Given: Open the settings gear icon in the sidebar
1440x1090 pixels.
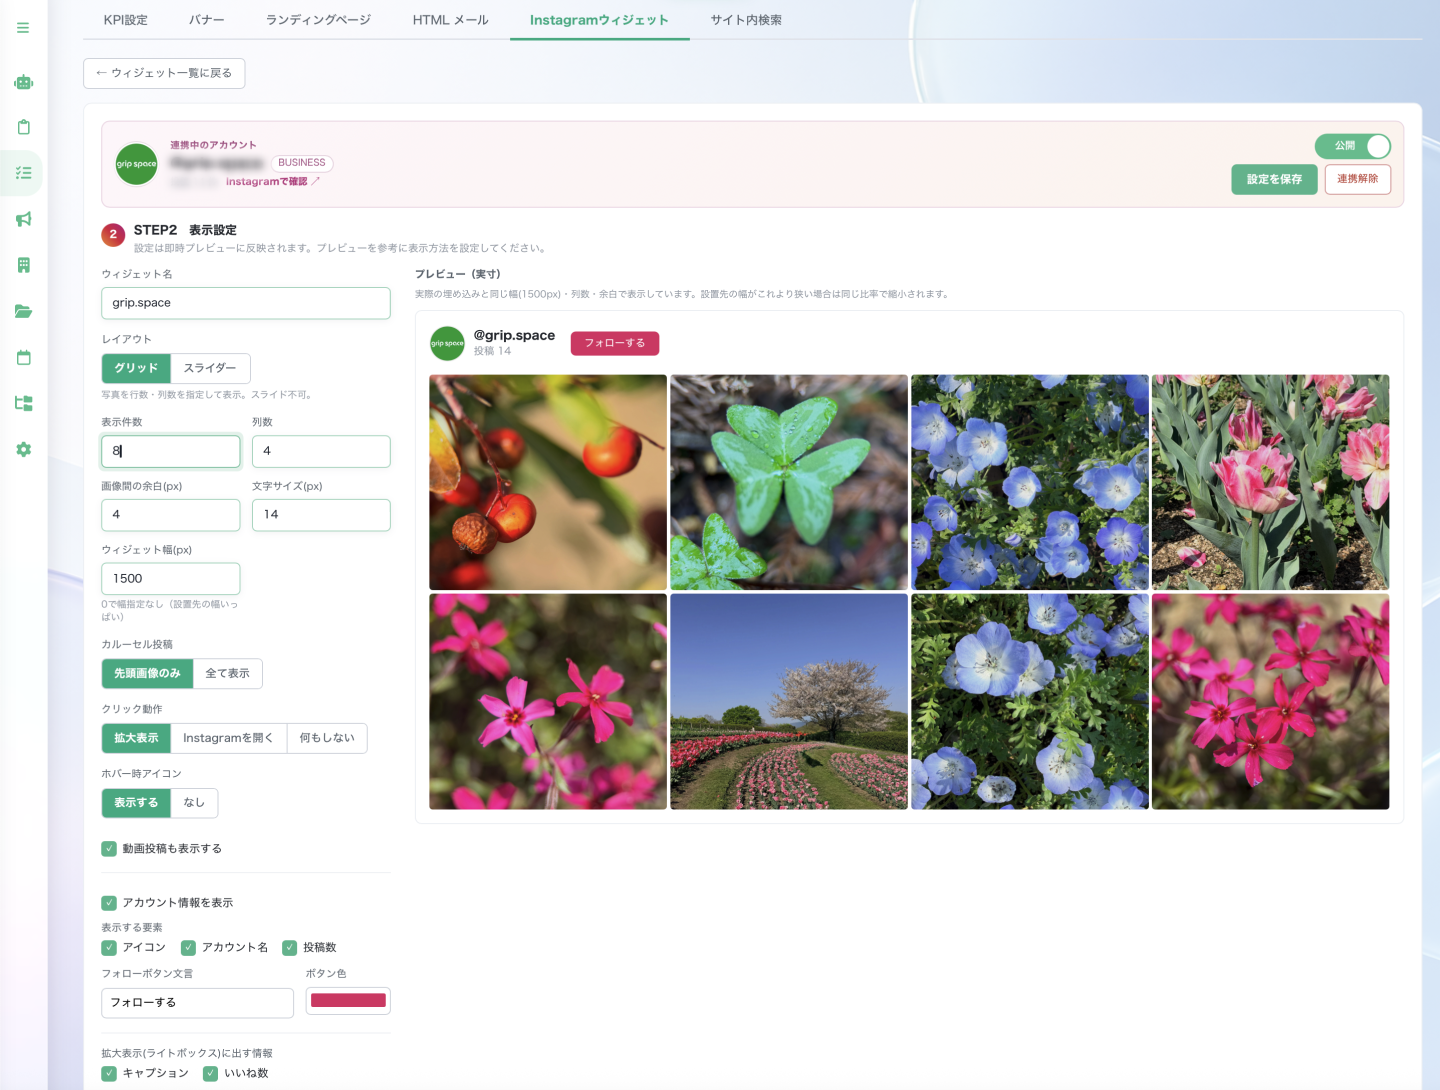Looking at the screenshot, I should pos(24,449).
